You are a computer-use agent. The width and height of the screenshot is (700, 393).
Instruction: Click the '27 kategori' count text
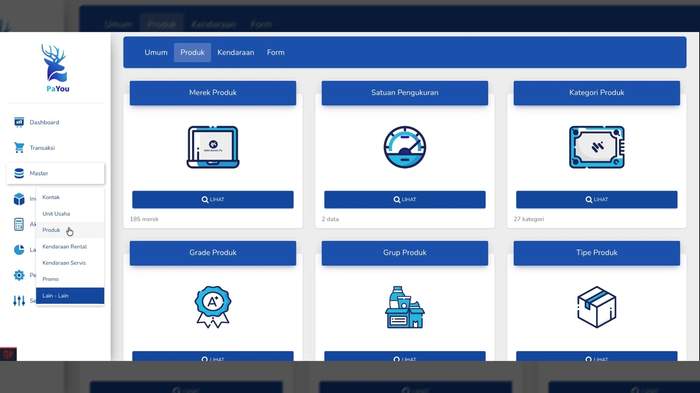pyautogui.click(x=529, y=219)
